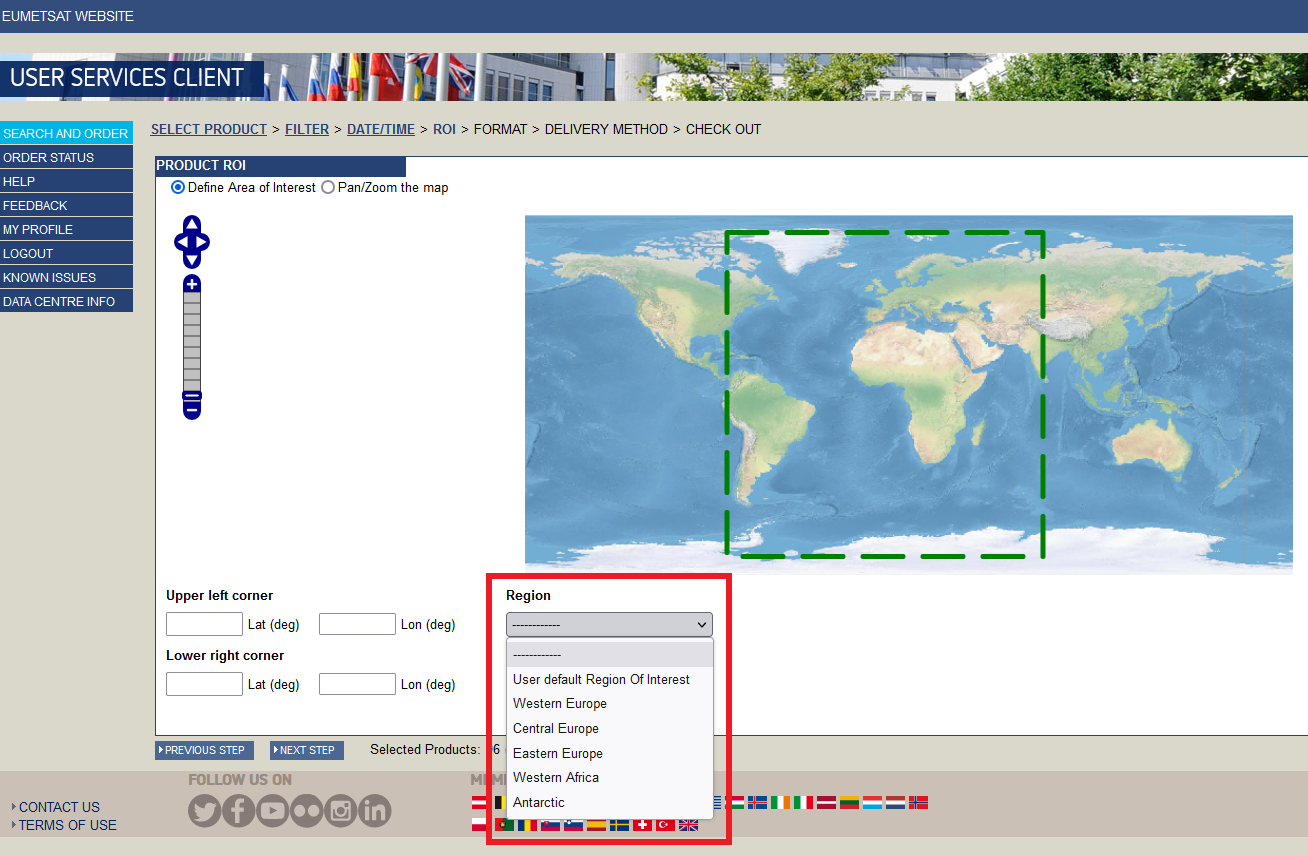Open the Region dropdown

tap(608, 624)
